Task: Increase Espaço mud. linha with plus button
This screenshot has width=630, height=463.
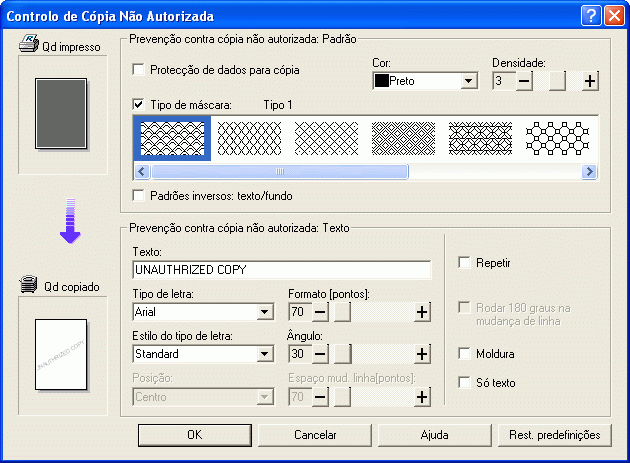Action: pyautogui.click(x=422, y=397)
